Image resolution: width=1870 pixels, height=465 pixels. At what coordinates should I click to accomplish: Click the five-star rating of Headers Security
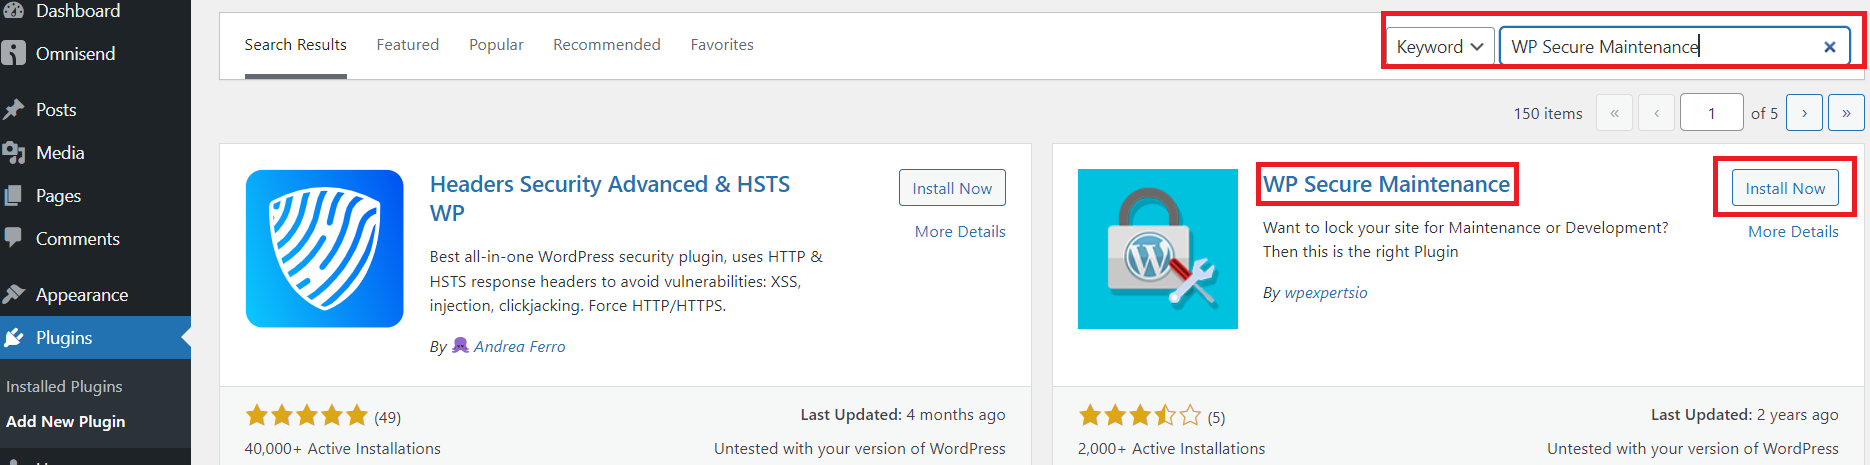(307, 415)
